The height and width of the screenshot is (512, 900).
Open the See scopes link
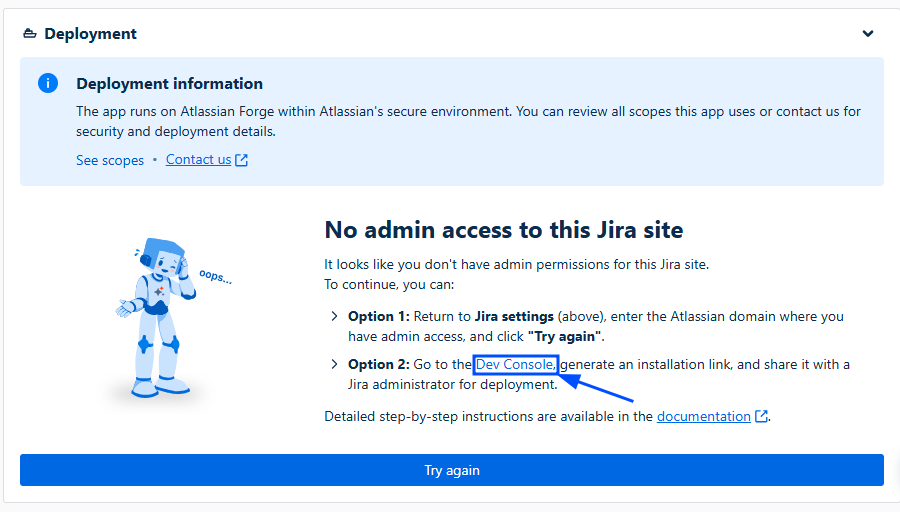coord(110,160)
